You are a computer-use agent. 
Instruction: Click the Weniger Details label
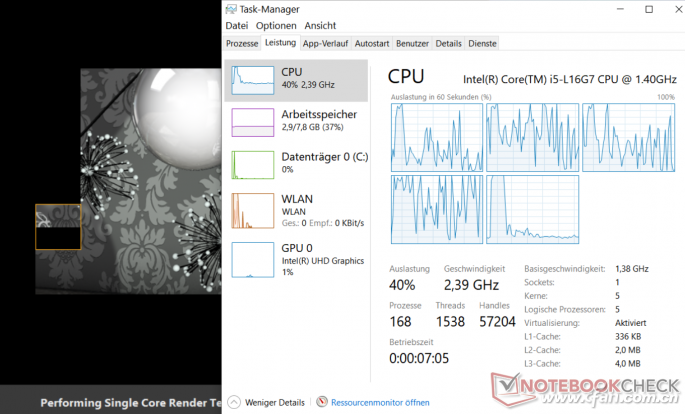point(275,403)
